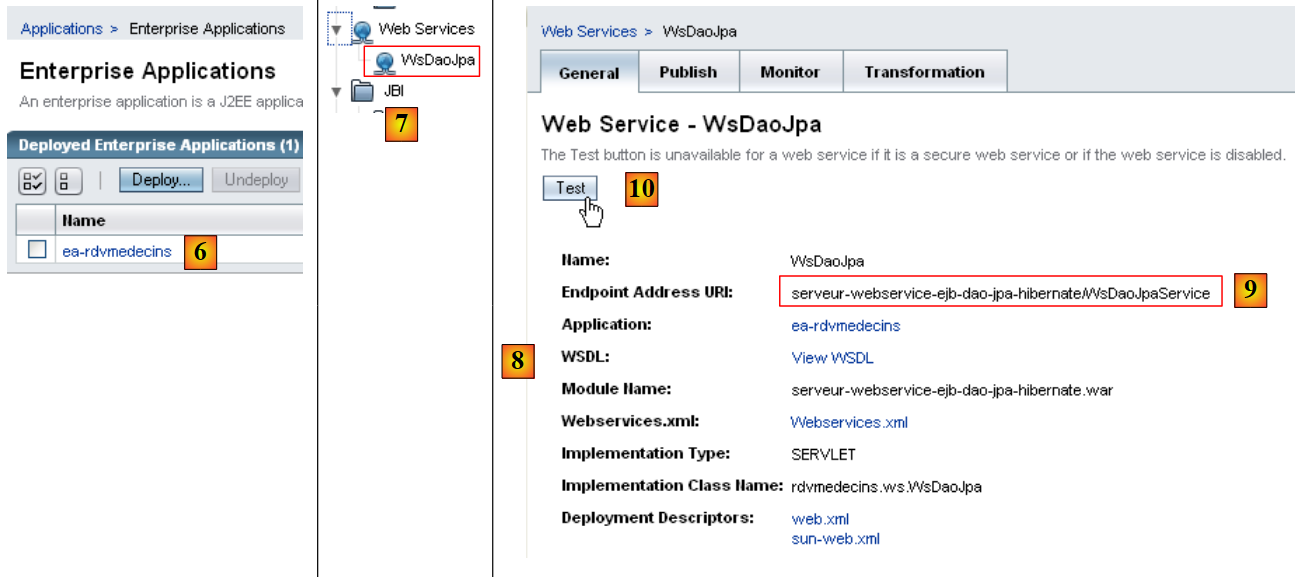Open the web.xml deployment descriptor
The width and height of the screenshot is (1308, 577).
pos(820,519)
